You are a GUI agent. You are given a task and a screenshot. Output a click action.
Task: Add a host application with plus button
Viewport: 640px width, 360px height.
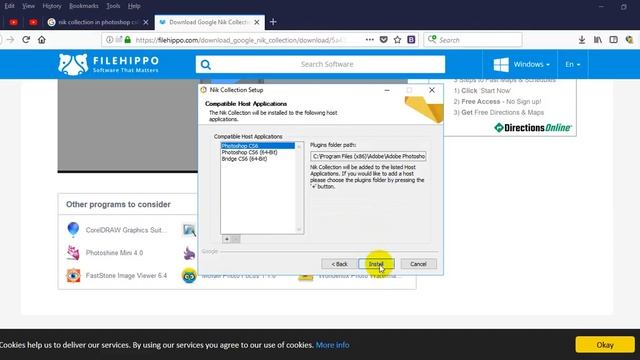(227, 239)
